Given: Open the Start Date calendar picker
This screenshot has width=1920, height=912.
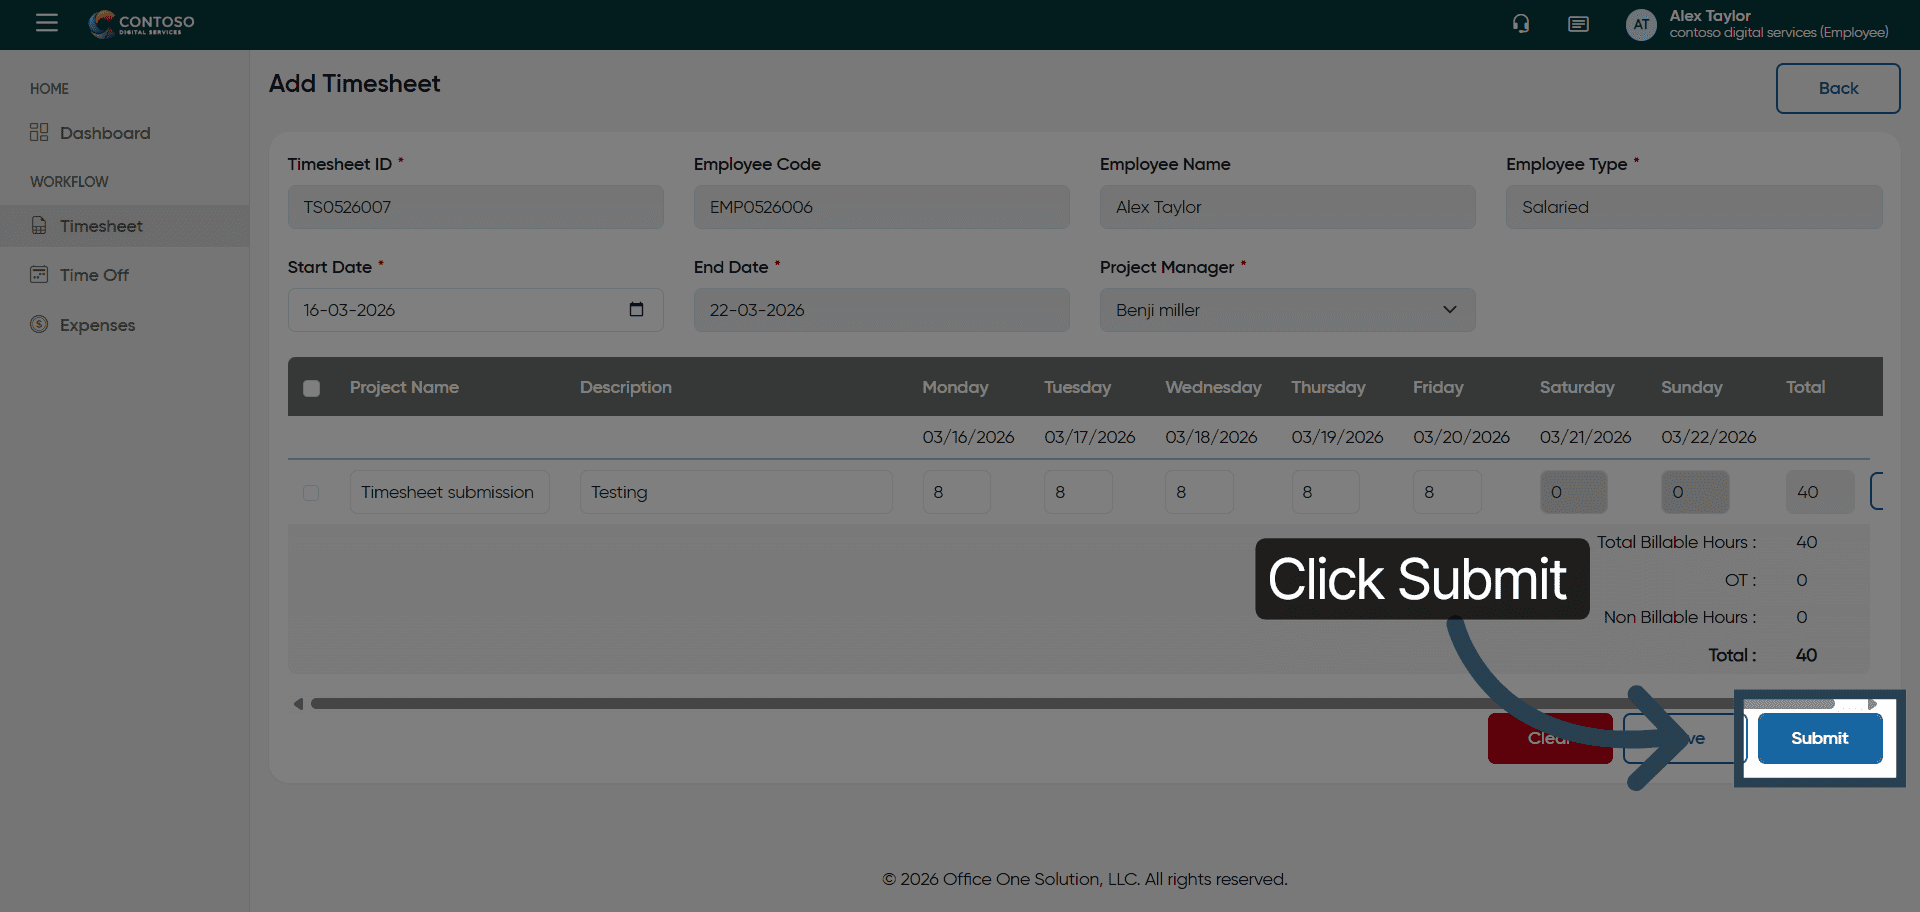Looking at the screenshot, I should pyautogui.click(x=636, y=310).
